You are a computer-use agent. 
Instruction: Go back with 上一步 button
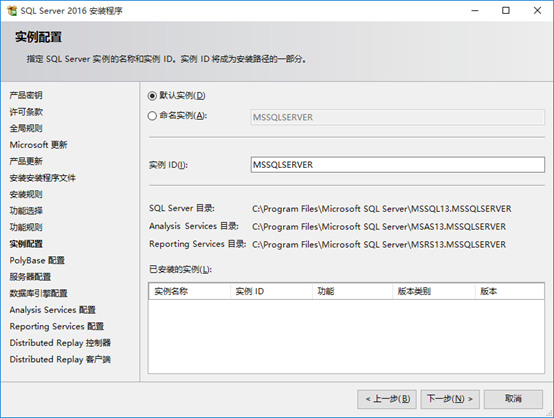point(387,399)
